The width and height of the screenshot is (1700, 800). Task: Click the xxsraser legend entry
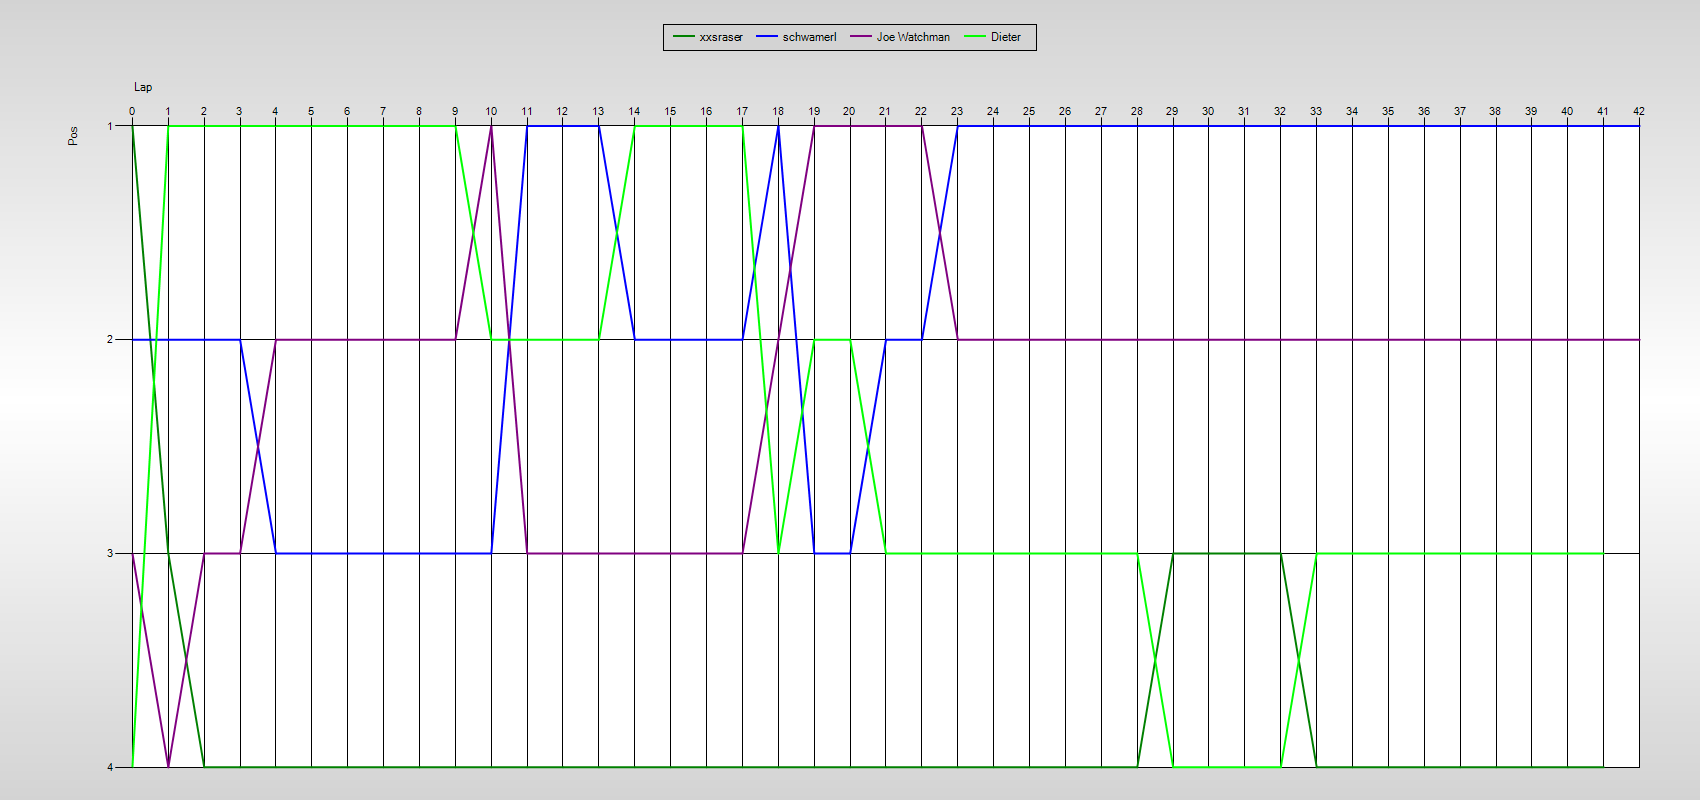coord(720,37)
